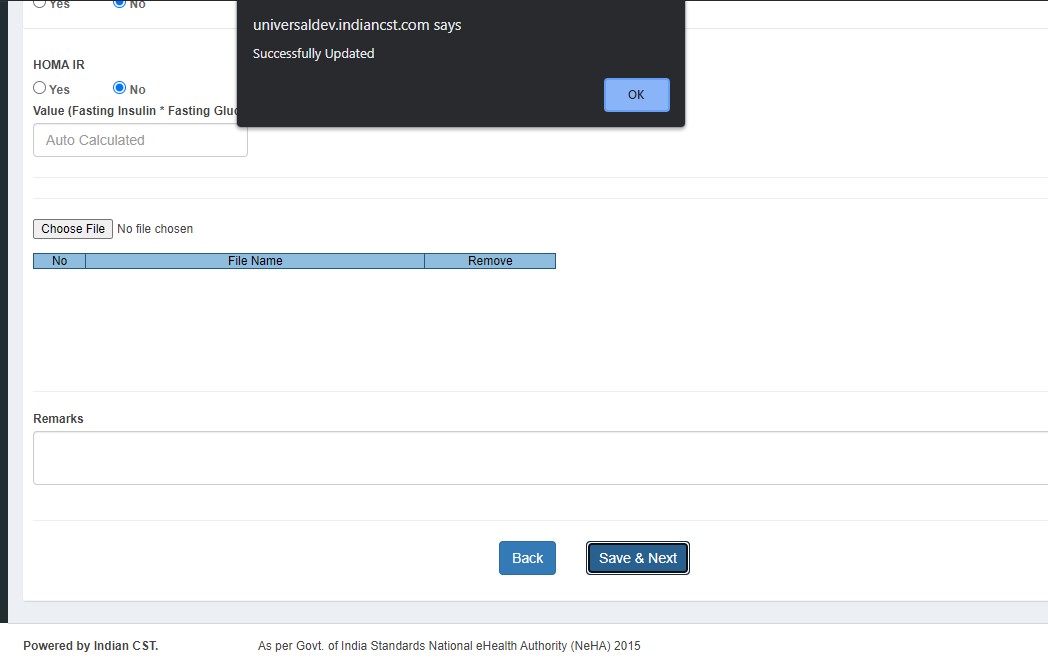This screenshot has width=1048, height=668.
Task: Select the partially visible No radio at top
Action: [120, 3]
